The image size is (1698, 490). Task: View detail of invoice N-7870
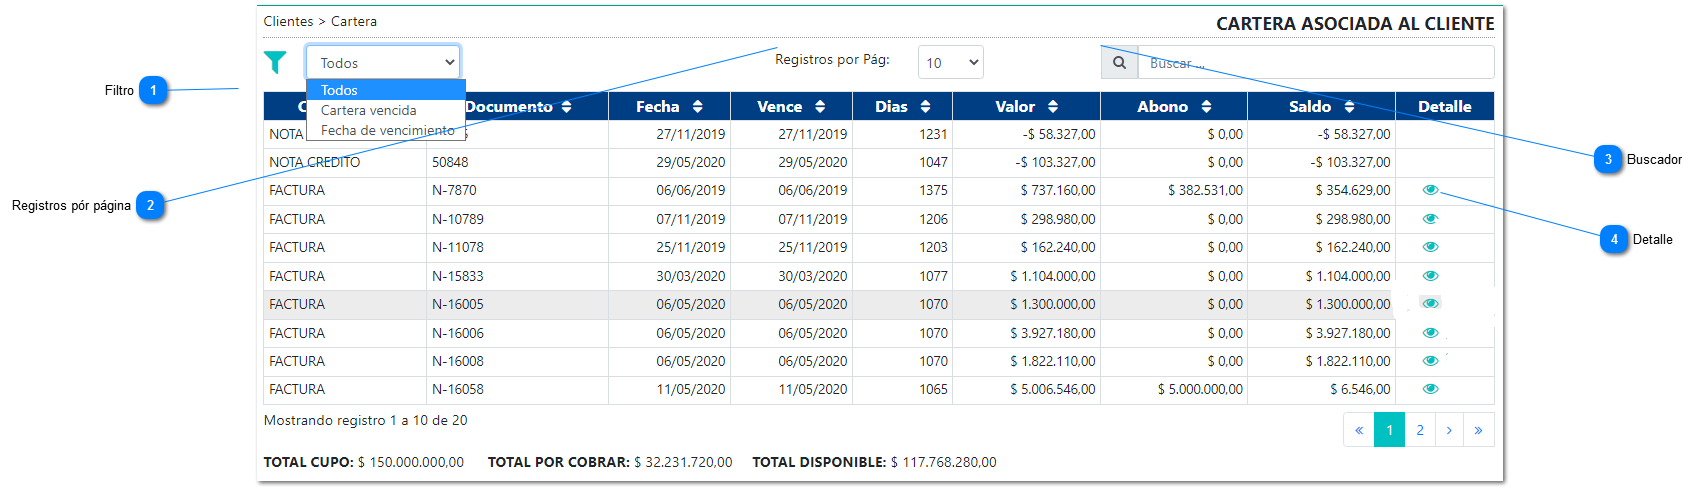tap(1430, 190)
